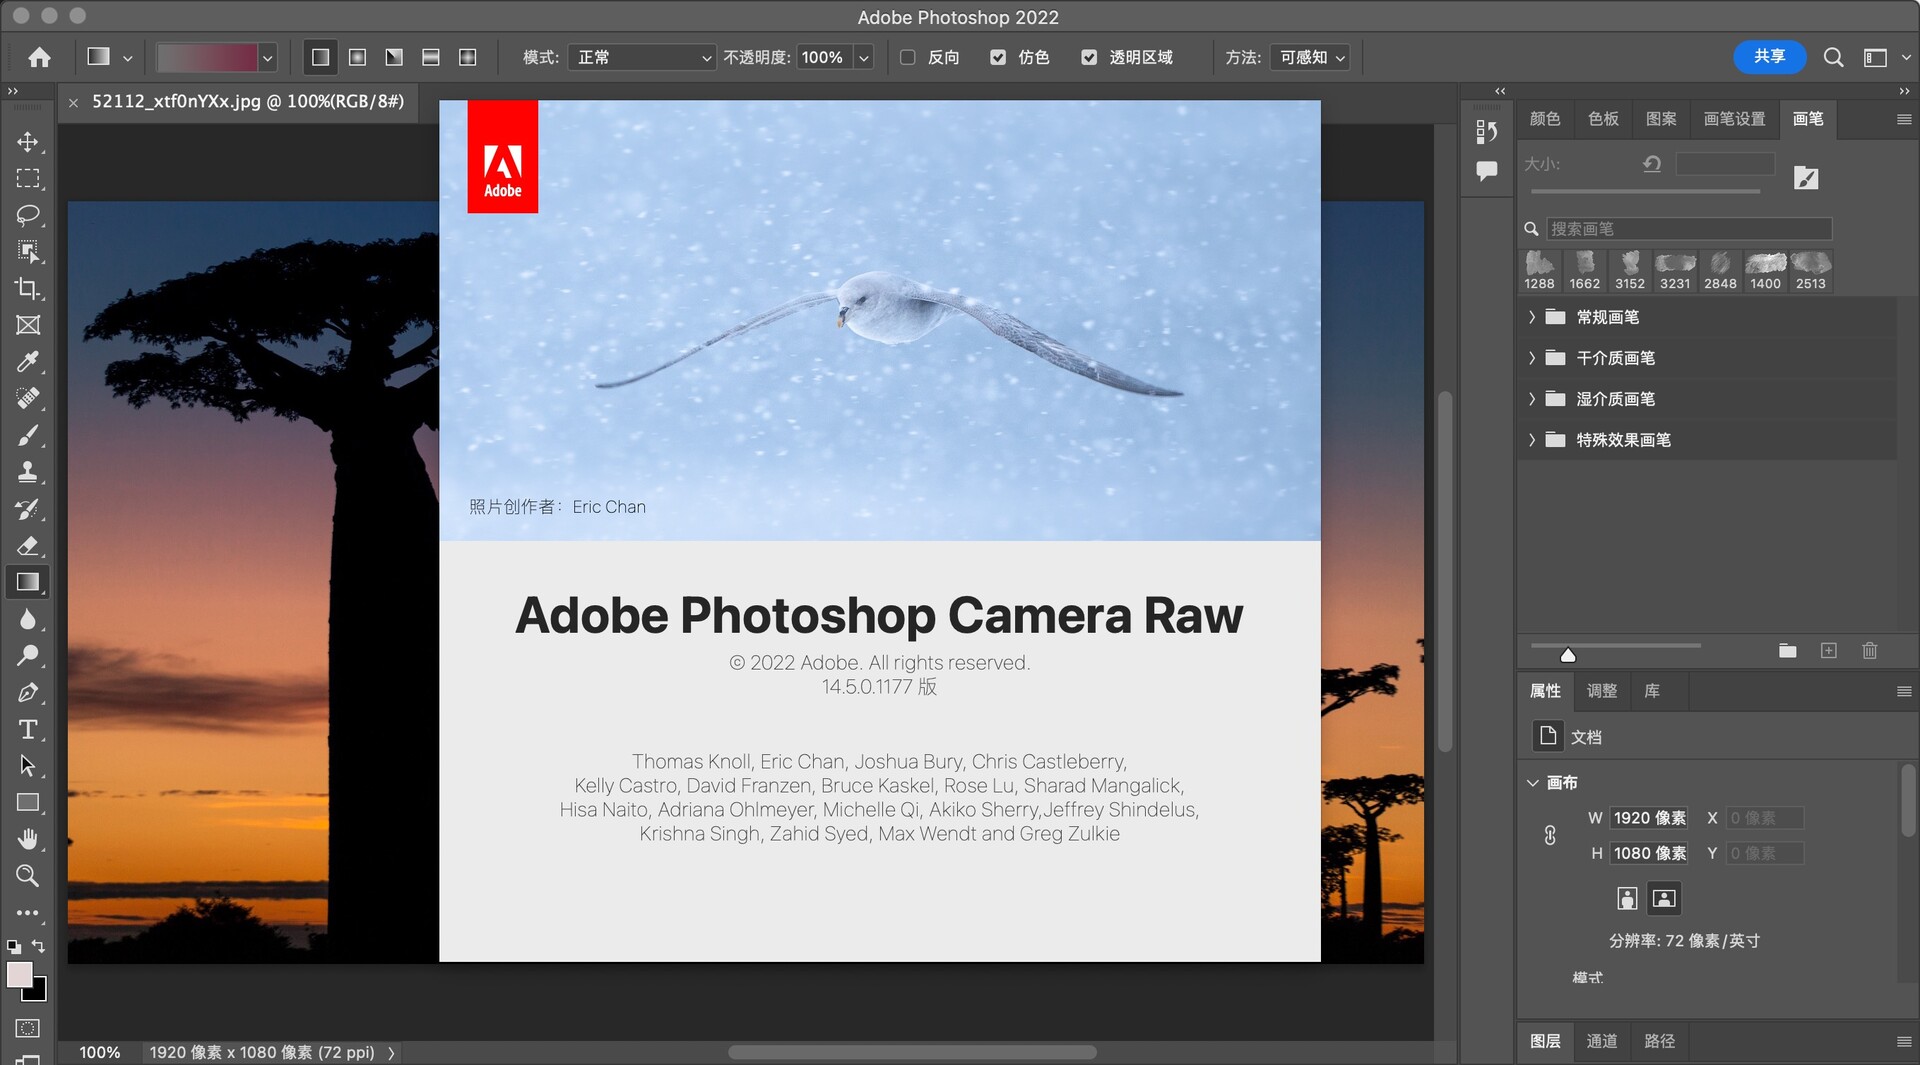Disable the 仿色 checkbox
1920x1065 pixels.
tap(998, 57)
